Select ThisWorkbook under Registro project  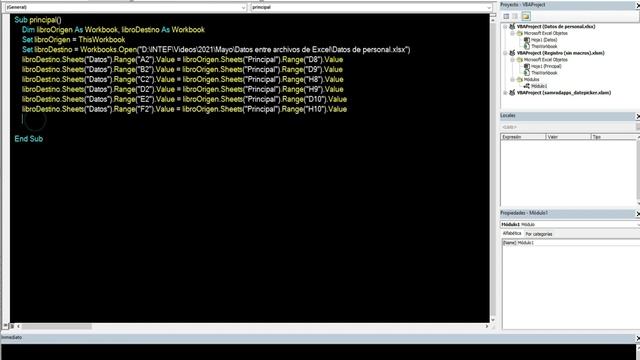(544, 73)
